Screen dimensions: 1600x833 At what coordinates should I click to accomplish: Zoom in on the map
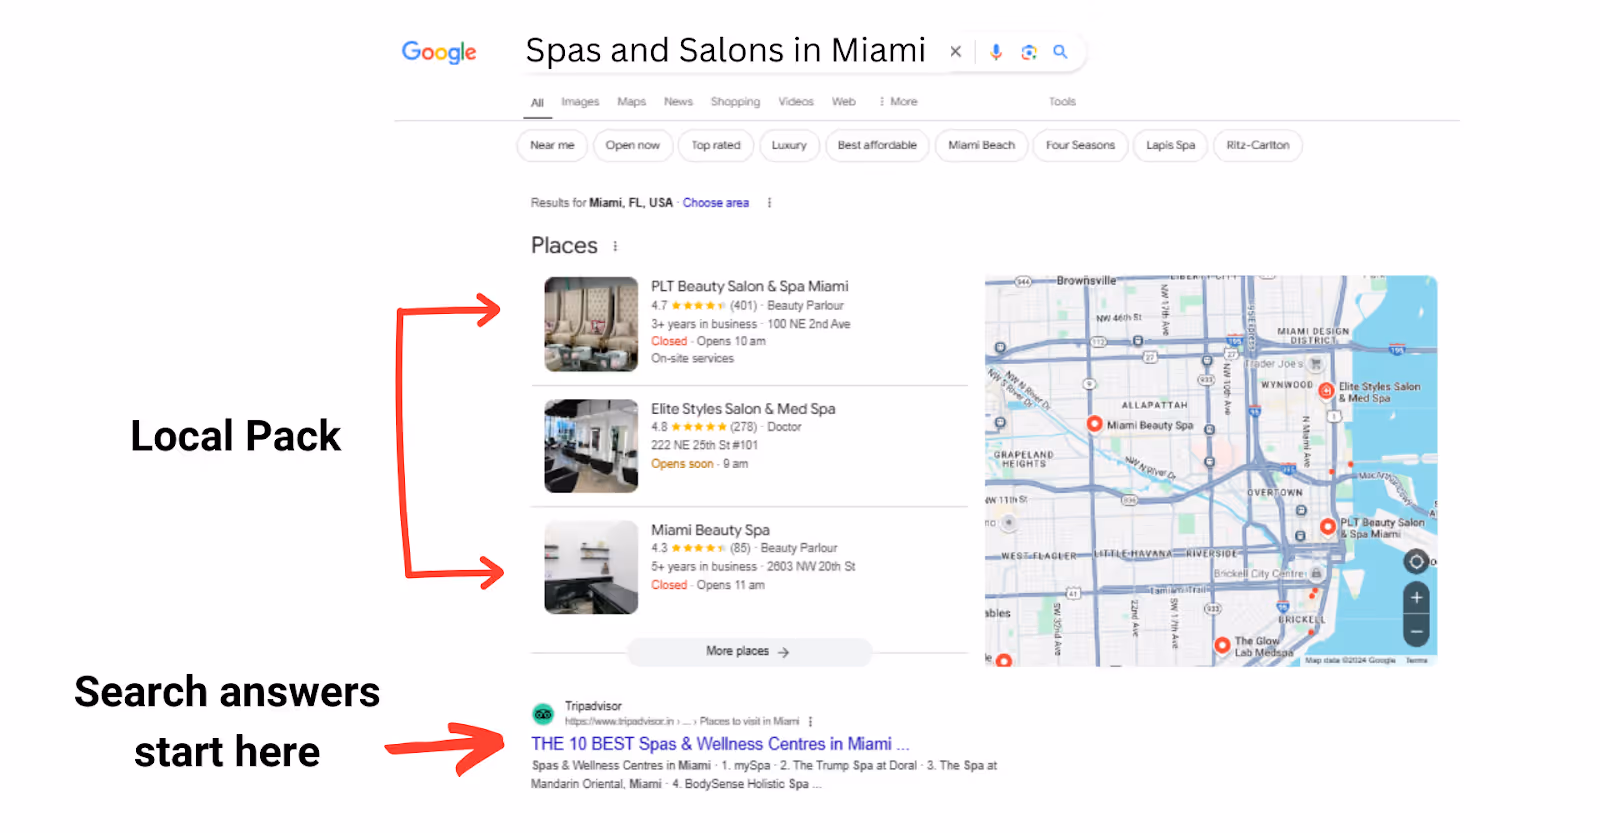pos(1416,598)
